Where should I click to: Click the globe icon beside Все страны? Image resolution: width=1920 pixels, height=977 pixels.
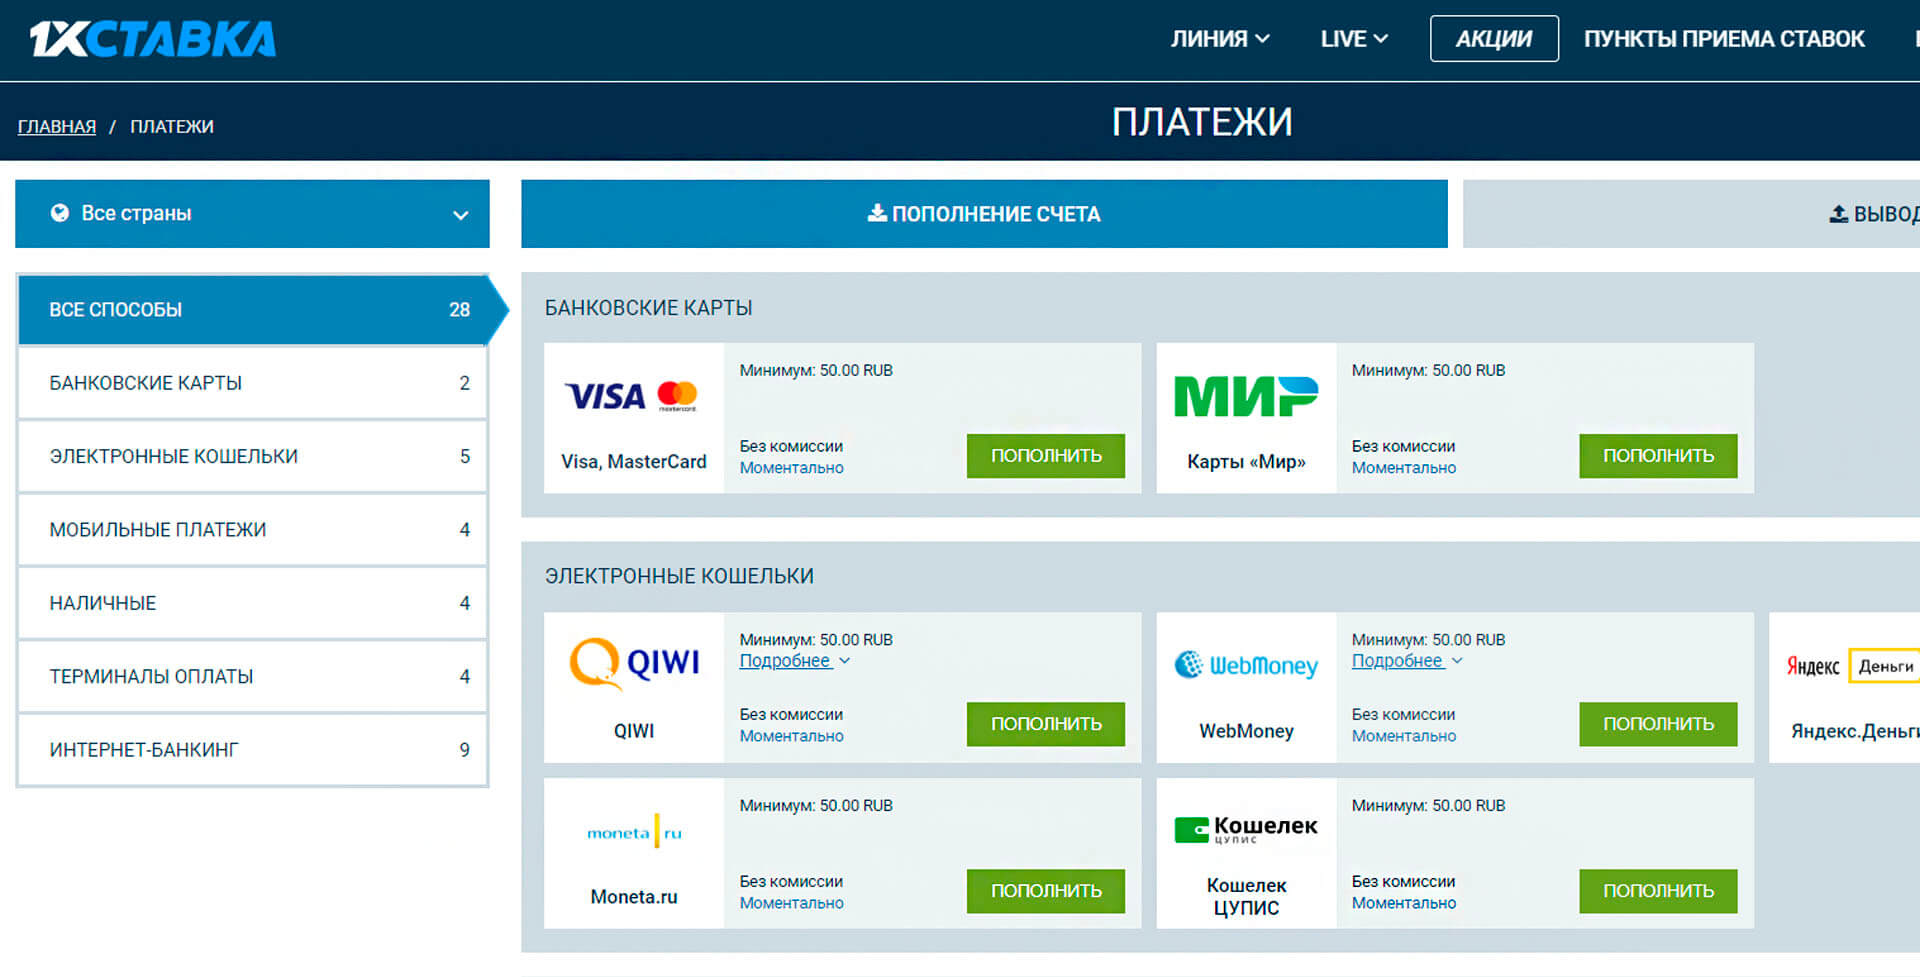tap(60, 213)
